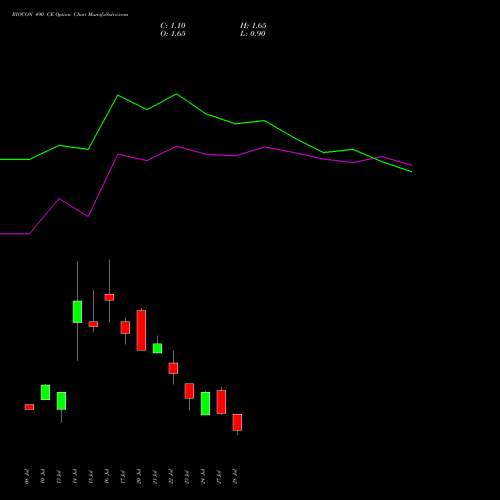The image size is (500, 500).
Task: Select the open value O: 1.65
Action: [173, 34]
